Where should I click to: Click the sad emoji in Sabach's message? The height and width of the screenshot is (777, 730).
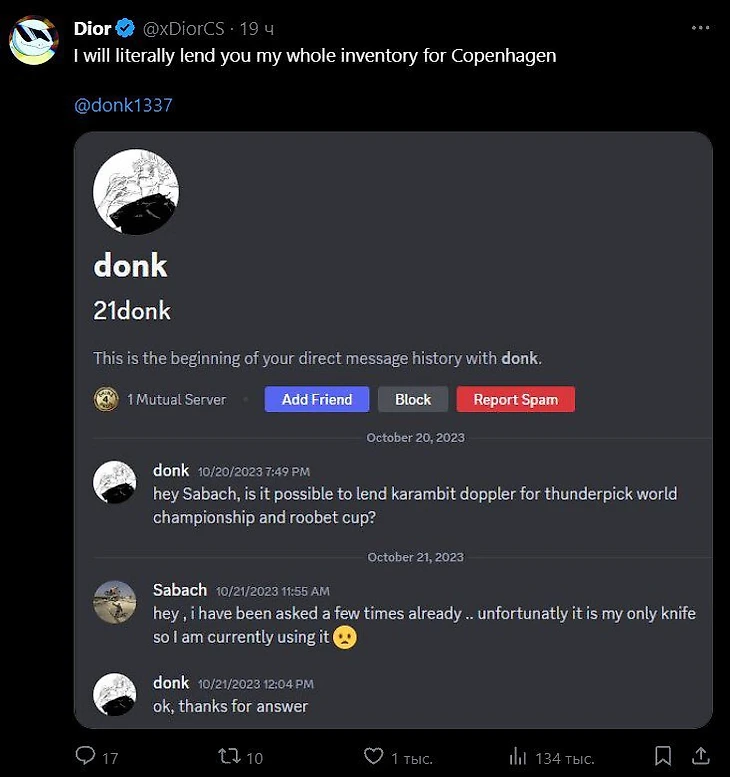(345, 637)
